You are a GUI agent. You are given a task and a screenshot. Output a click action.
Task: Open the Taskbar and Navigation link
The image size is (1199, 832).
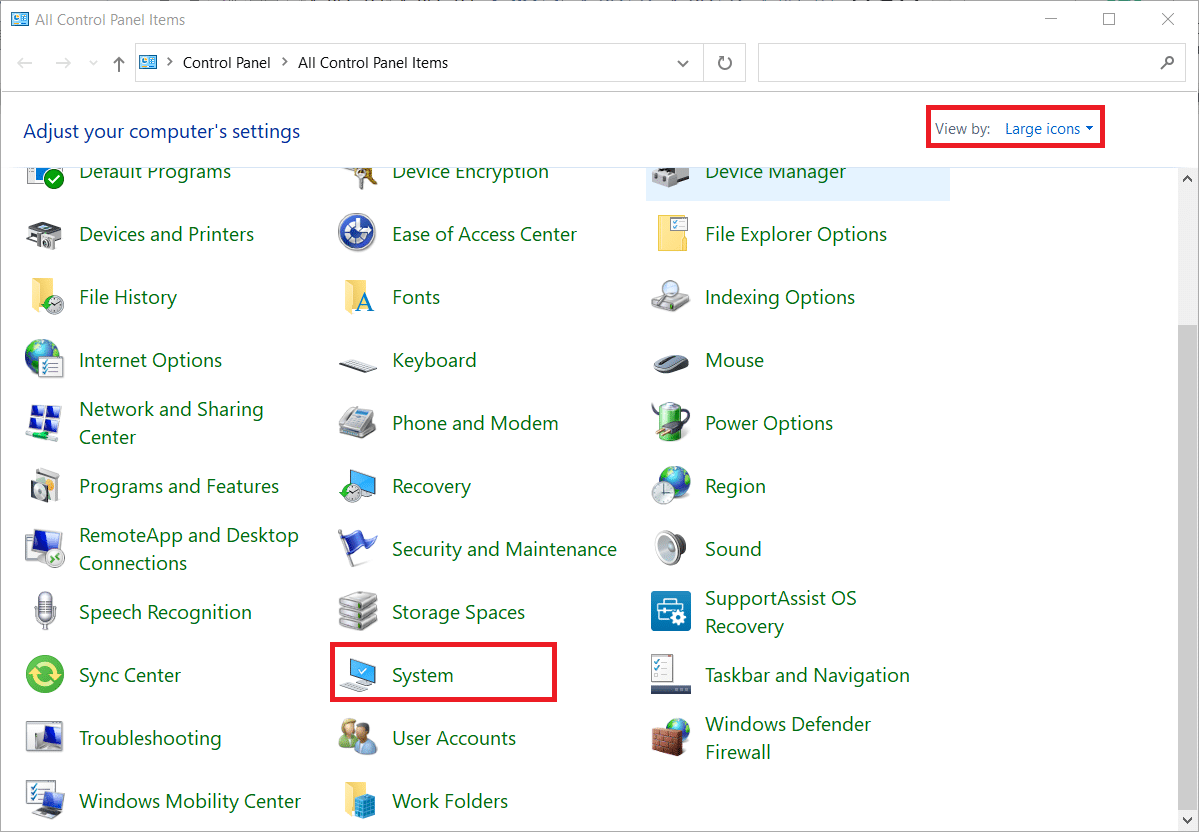[807, 675]
